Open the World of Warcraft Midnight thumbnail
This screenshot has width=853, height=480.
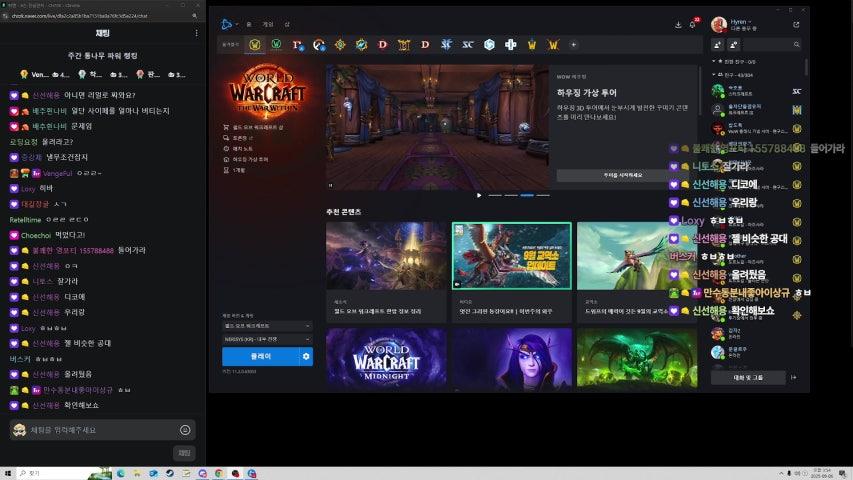click(386, 358)
